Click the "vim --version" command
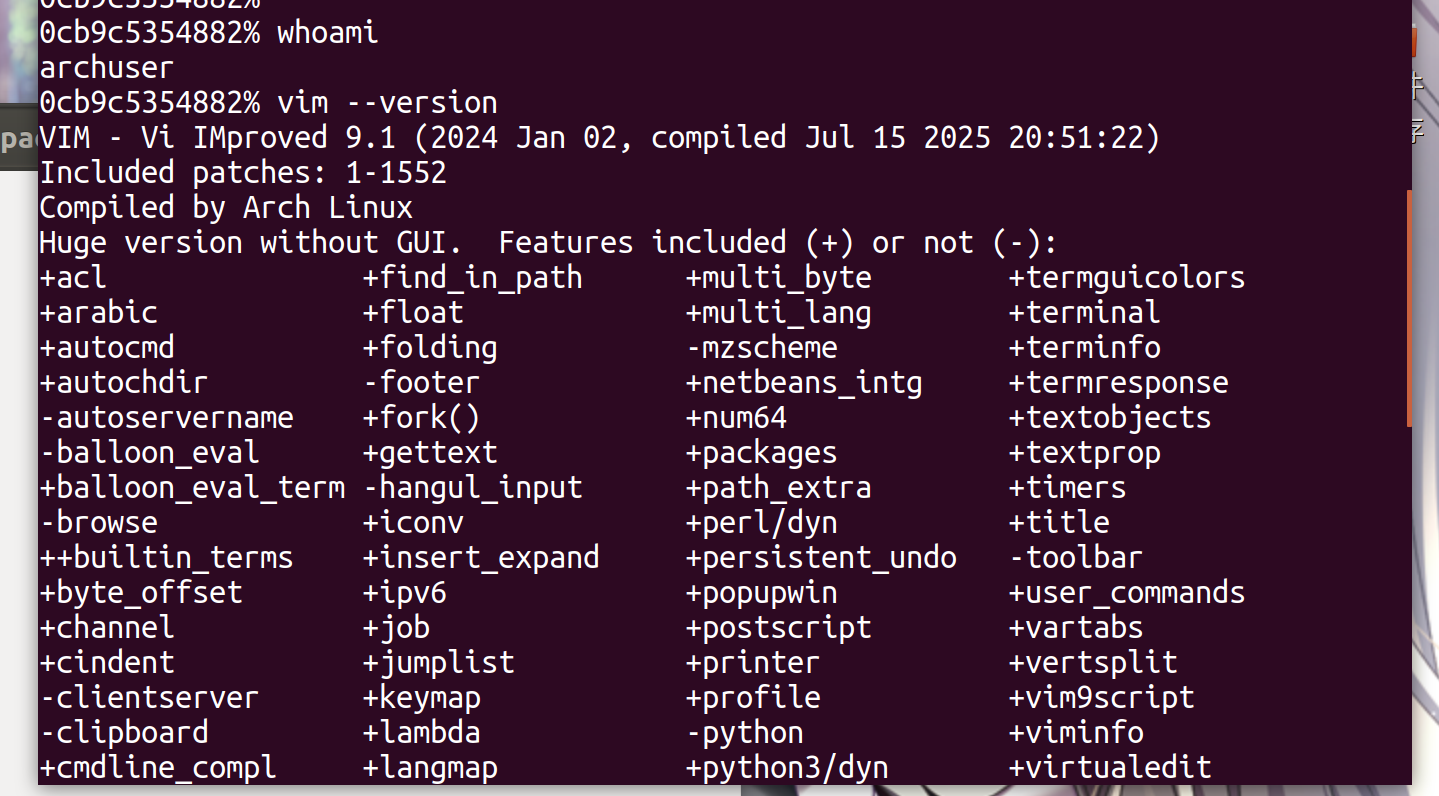This screenshot has width=1439, height=796. [387, 103]
